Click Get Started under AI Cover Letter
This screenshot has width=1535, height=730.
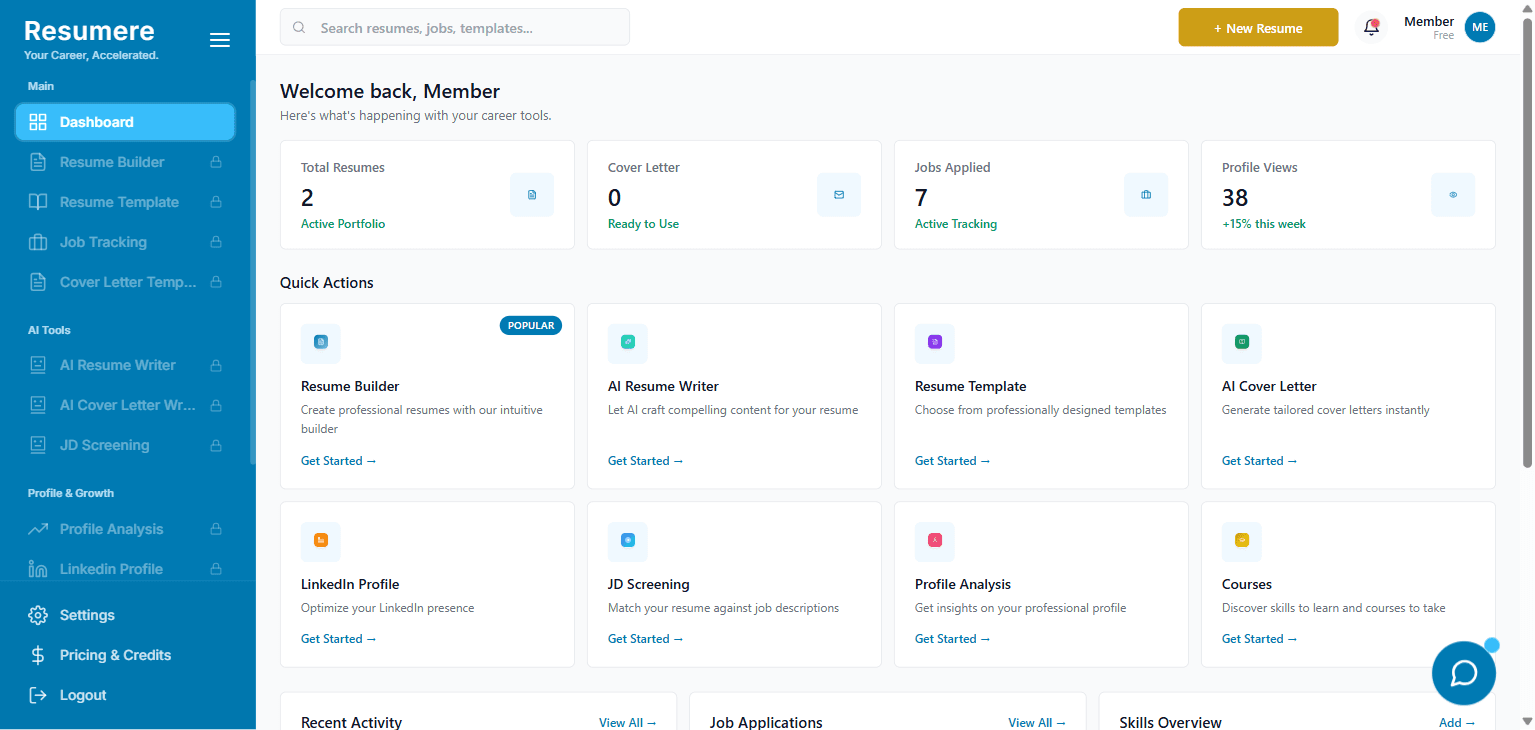point(1260,461)
